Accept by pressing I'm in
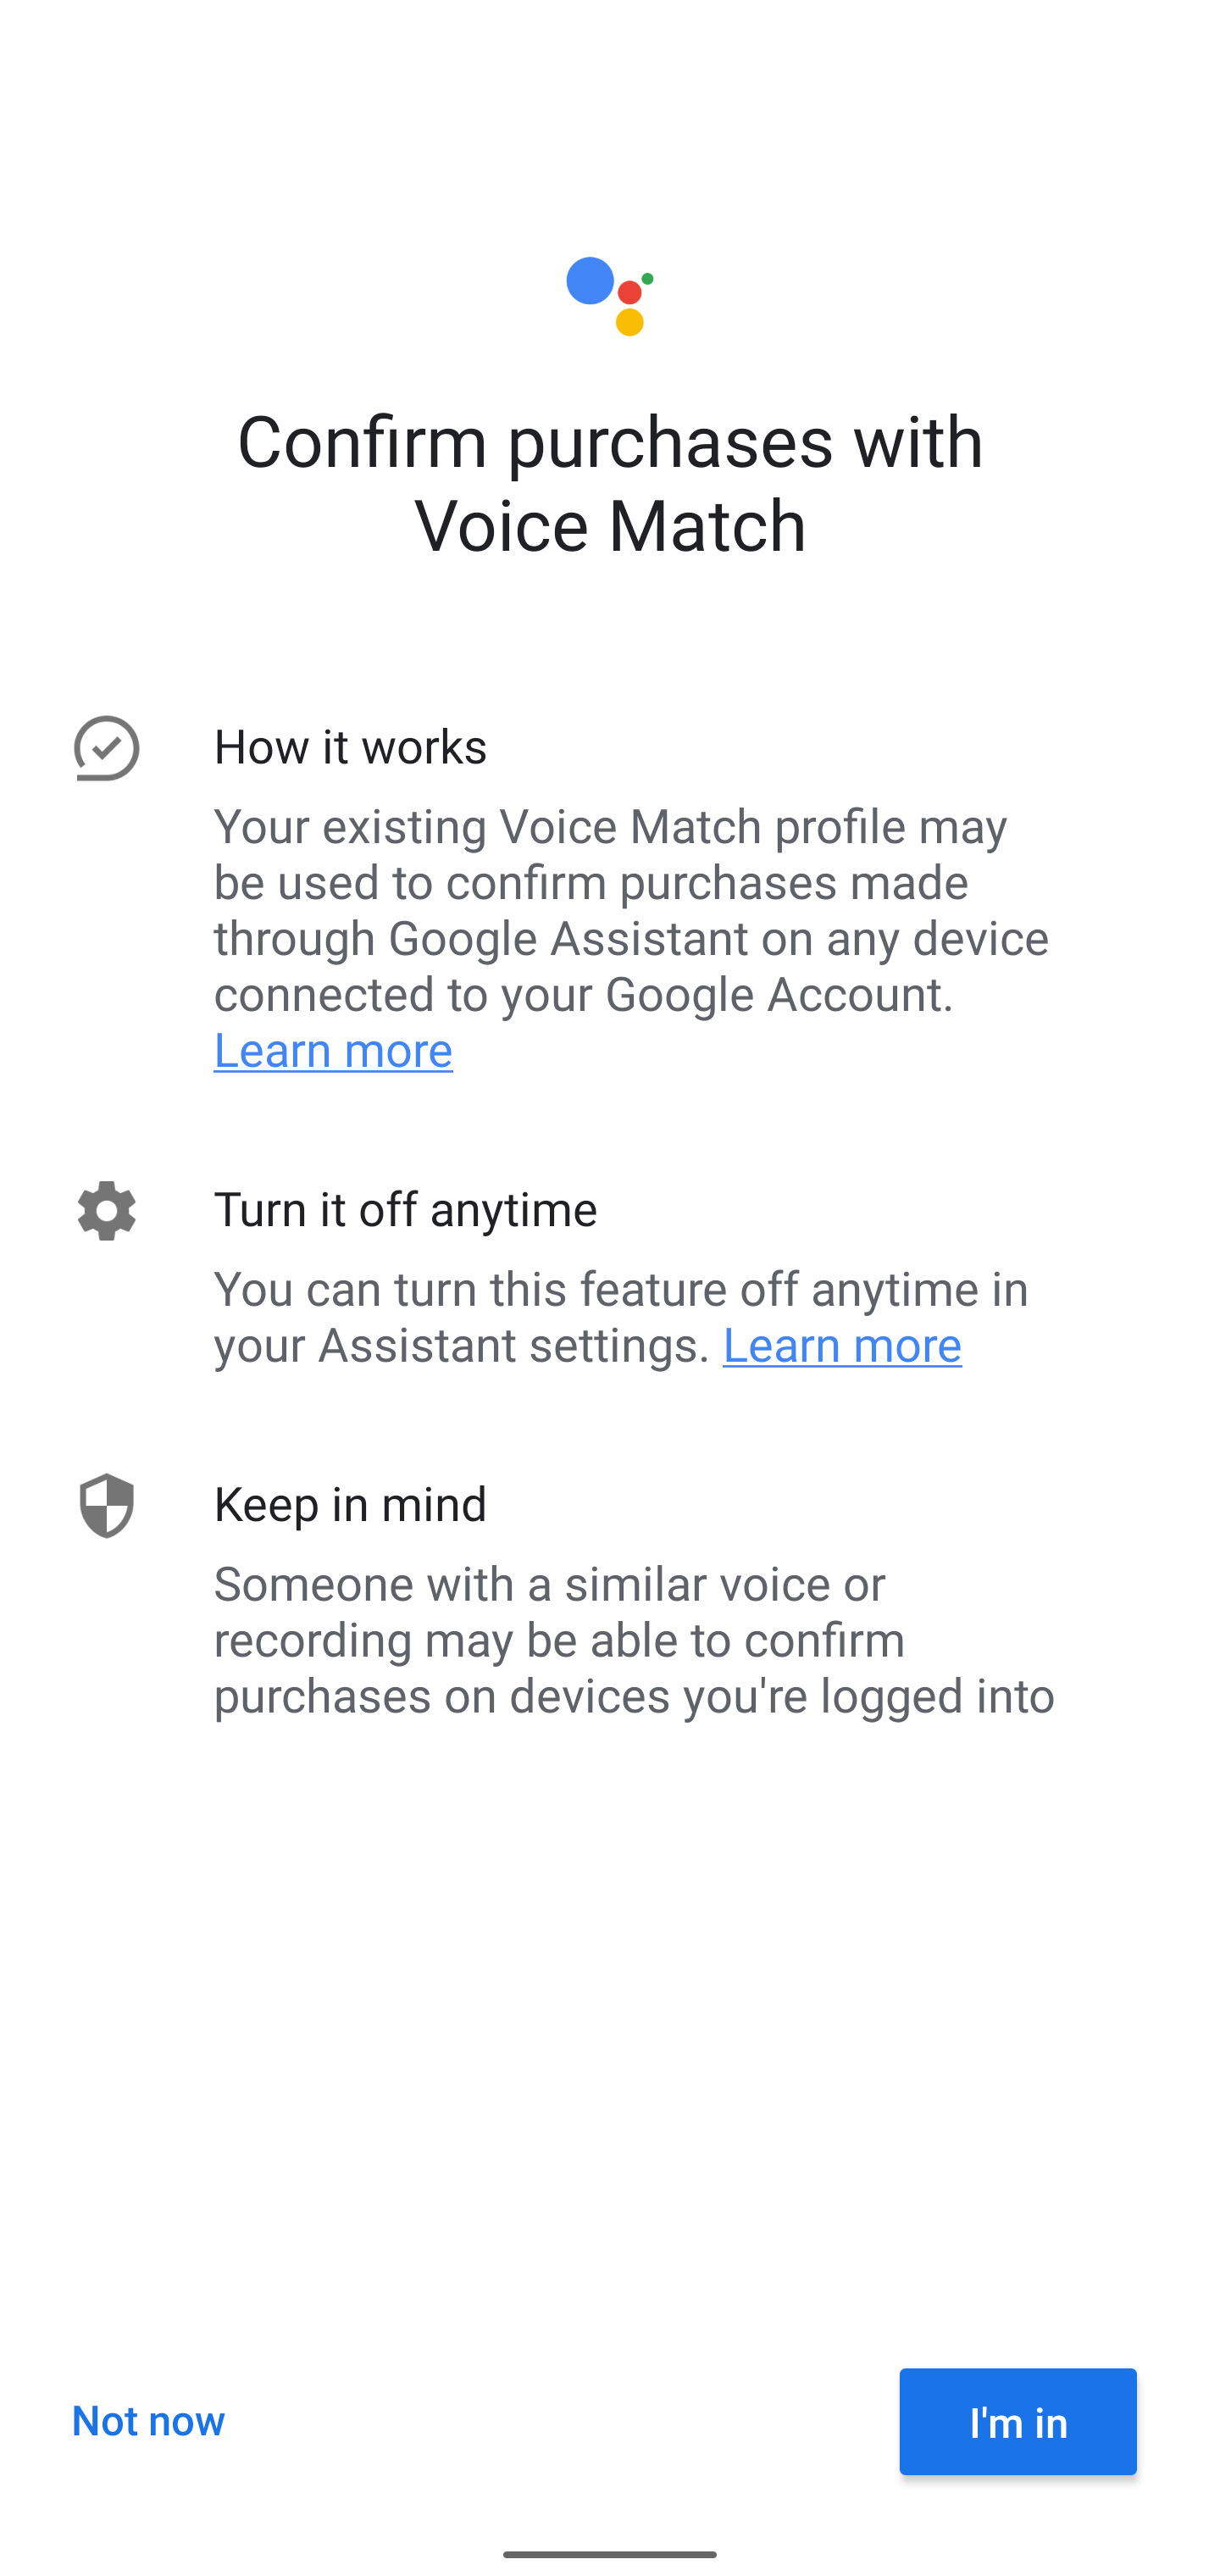 pyautogui.click(x=1017, y=2422)
